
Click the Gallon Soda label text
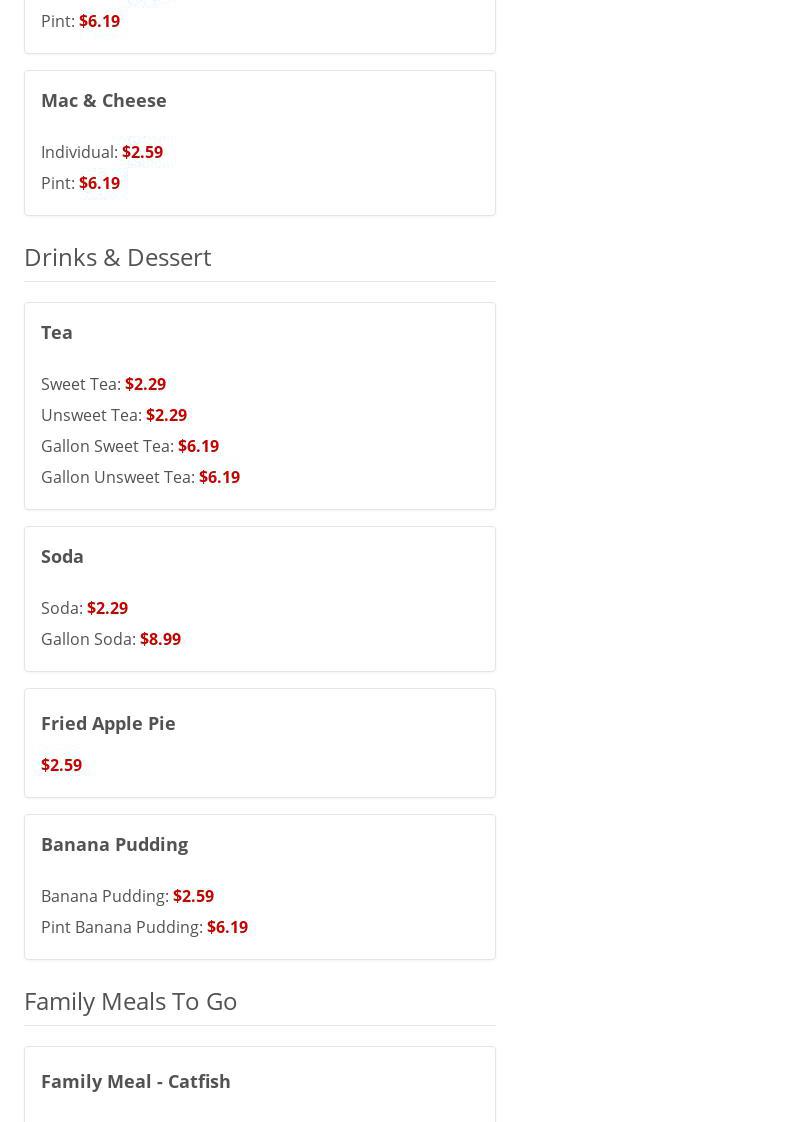click(88, 639)
